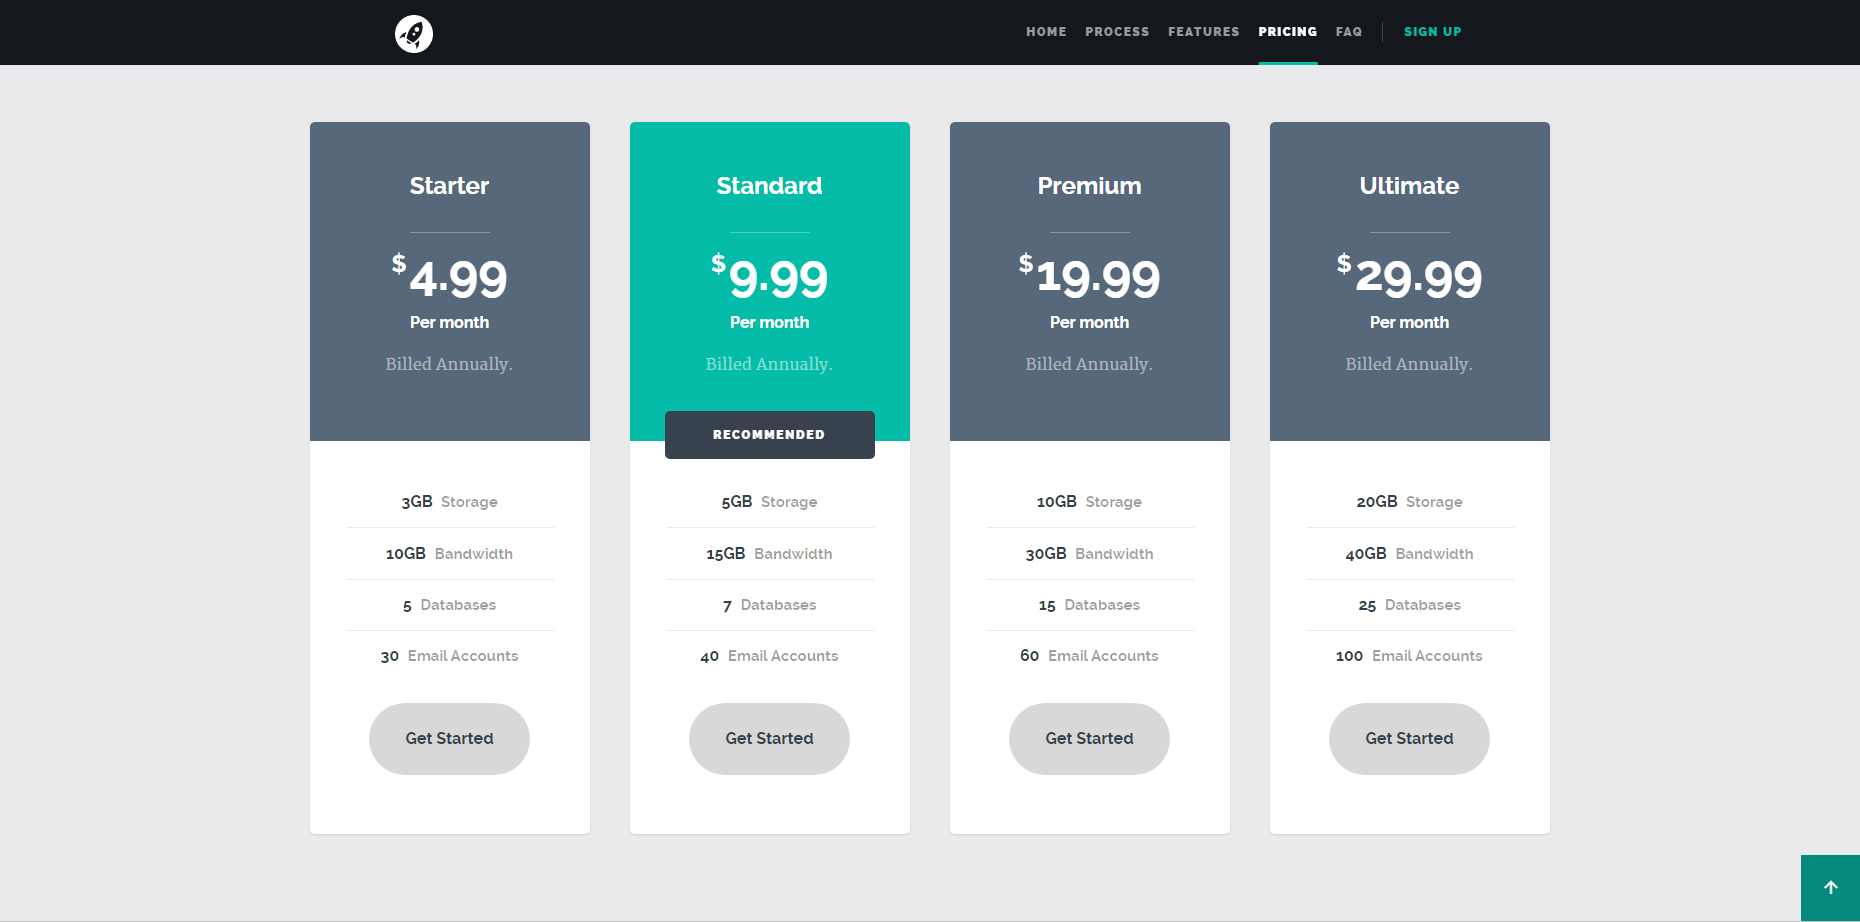1860x922 pixels.
Task: Choose Get Started for Premium plan
Action: 1089,738
